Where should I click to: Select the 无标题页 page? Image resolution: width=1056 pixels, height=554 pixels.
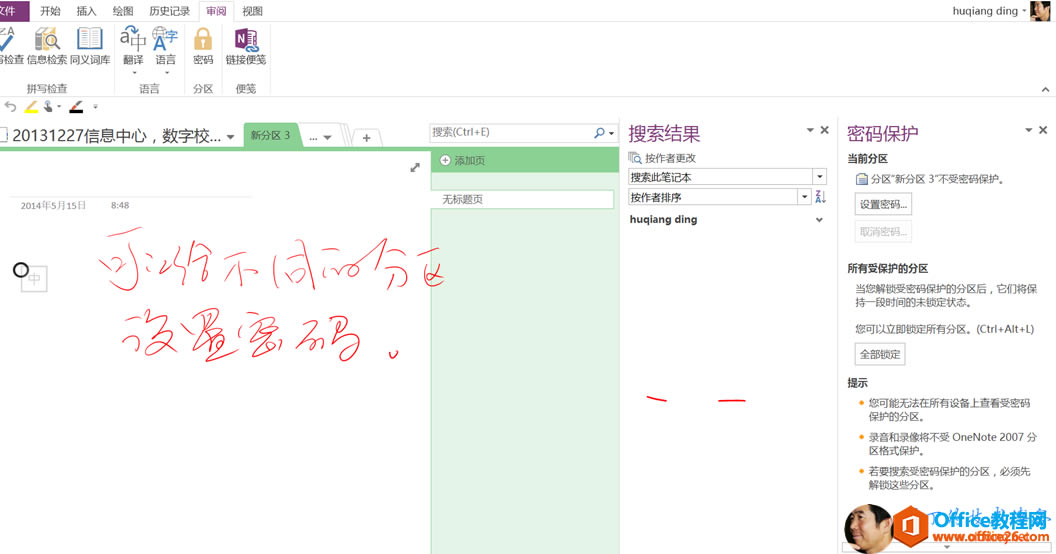point(522,199)
